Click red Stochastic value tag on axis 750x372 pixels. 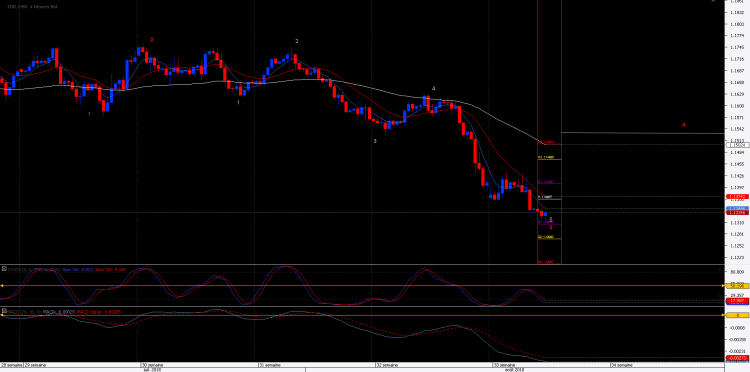(x=737, y=301)
